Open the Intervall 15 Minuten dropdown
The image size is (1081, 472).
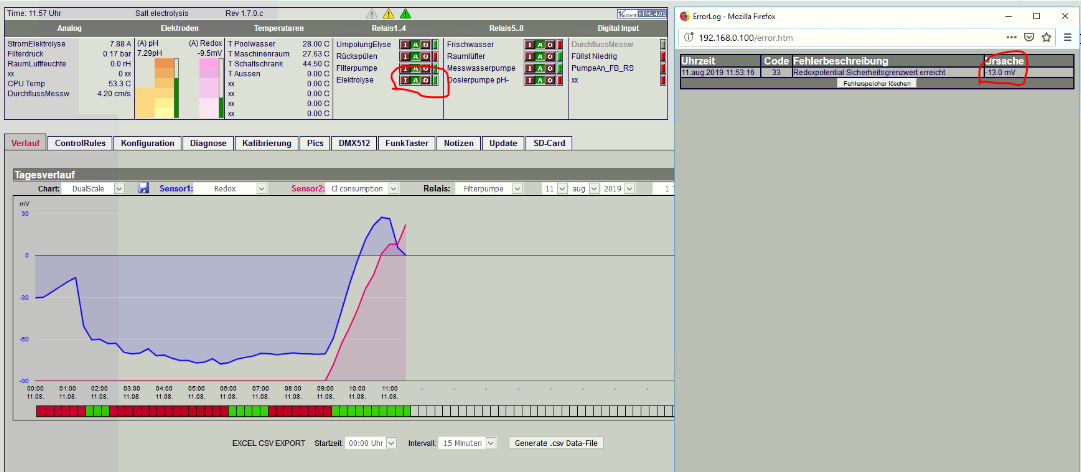[467, 443]
